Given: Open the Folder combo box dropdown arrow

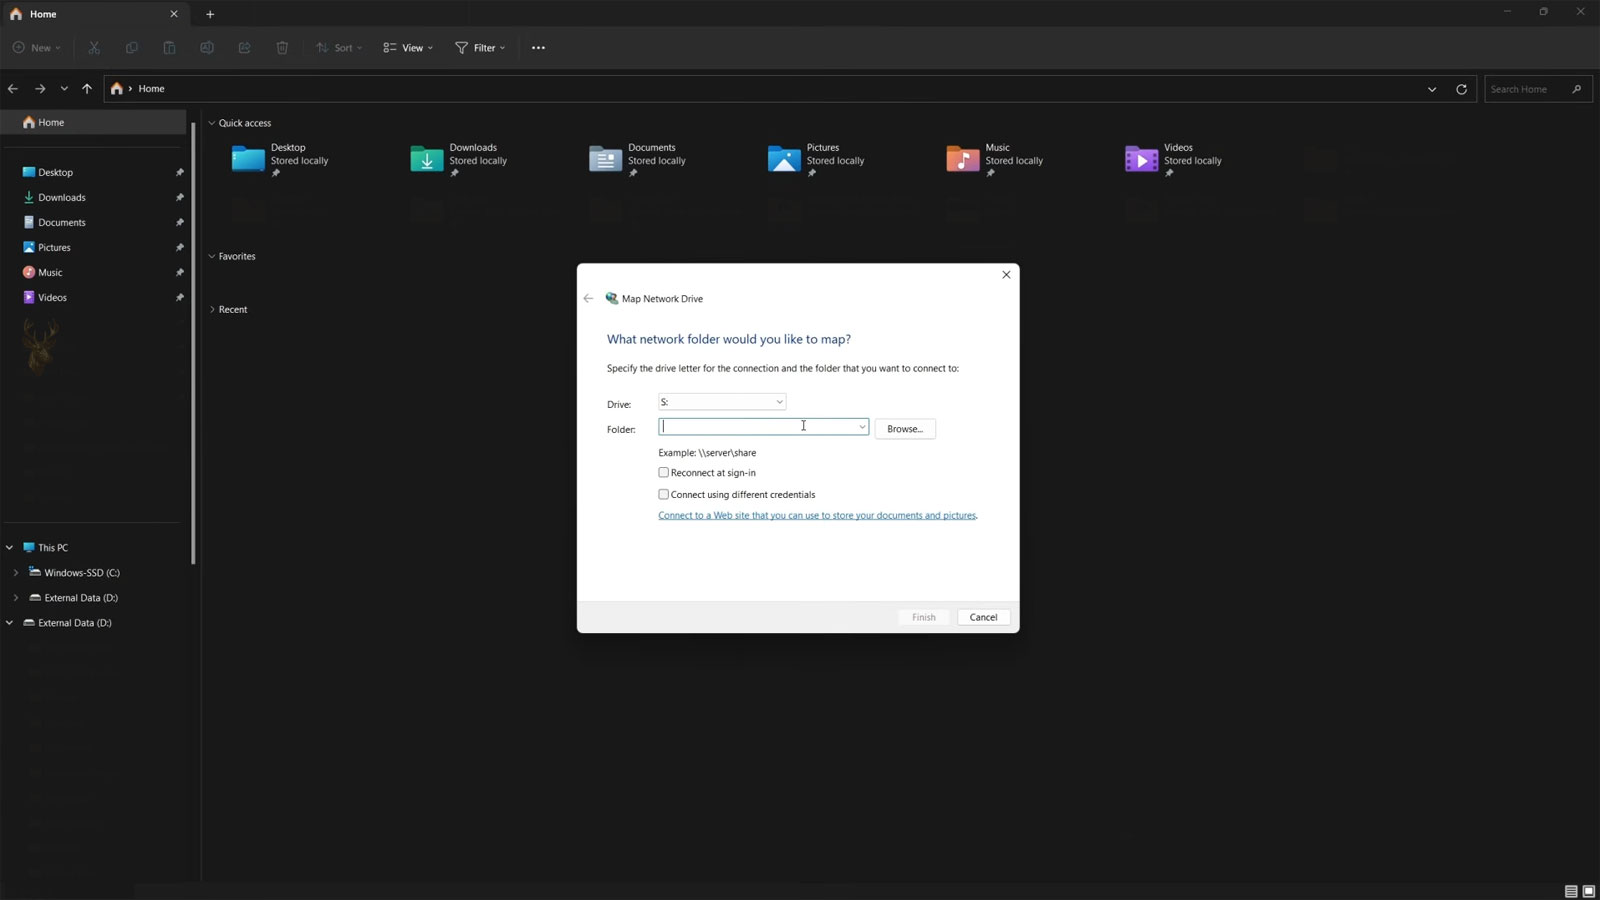Looking at the screenshot, I should coord(862,427).
